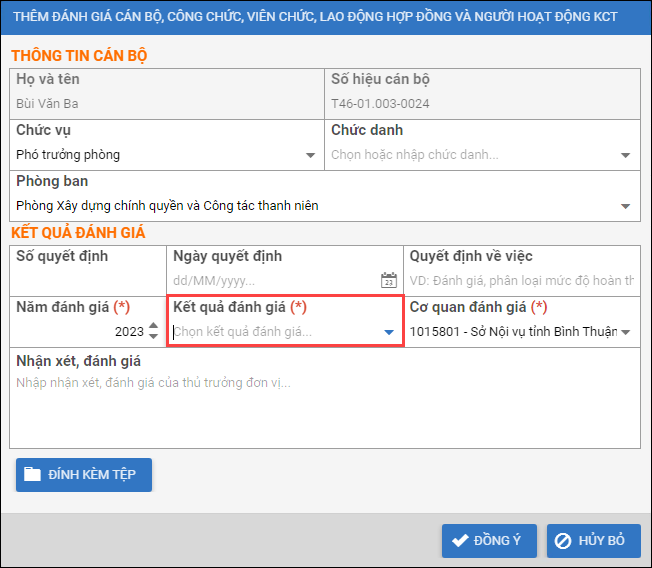
Task: Open the Kết quả đánh giá dropdown arrow
Action: pos(389,332)
